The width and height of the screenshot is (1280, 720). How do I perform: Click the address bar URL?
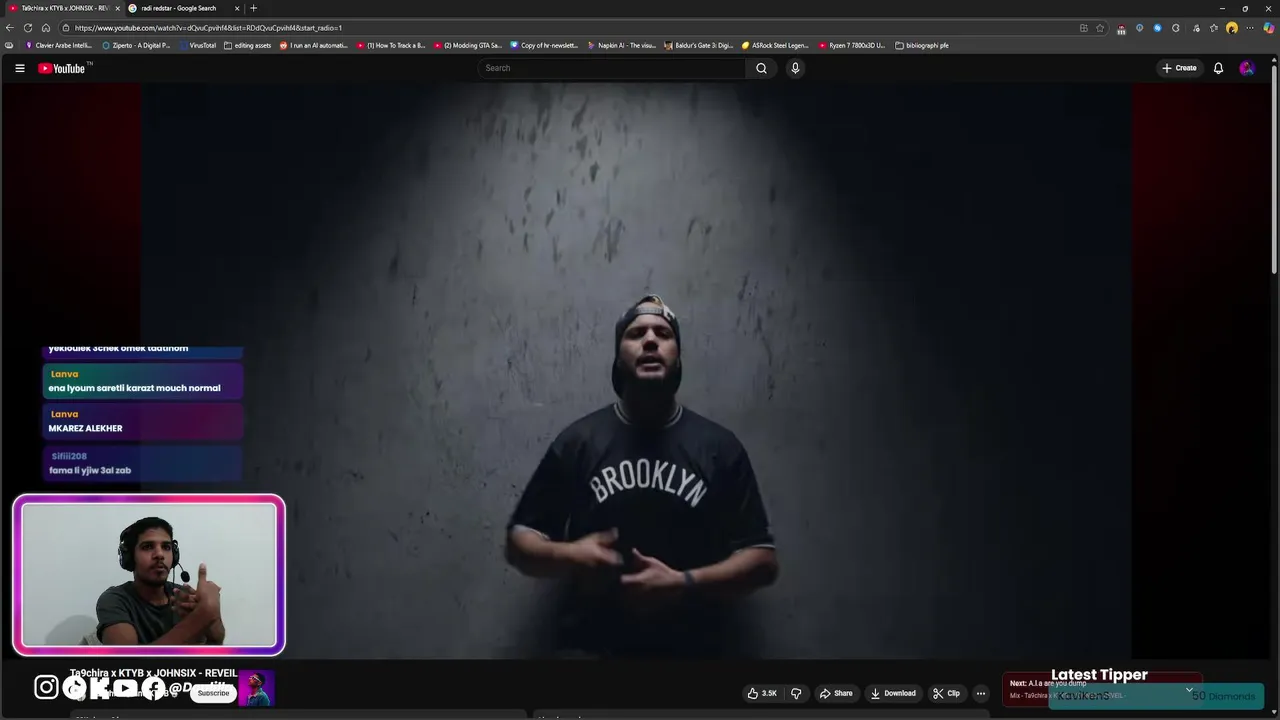tap(208, 28)
